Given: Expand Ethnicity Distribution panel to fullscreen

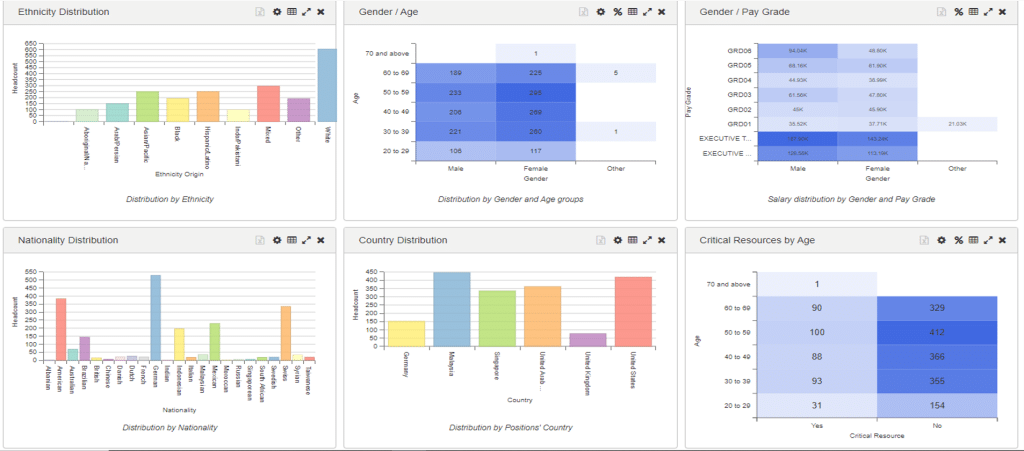Looking at the screenshot, I should [x=306, y=12].
